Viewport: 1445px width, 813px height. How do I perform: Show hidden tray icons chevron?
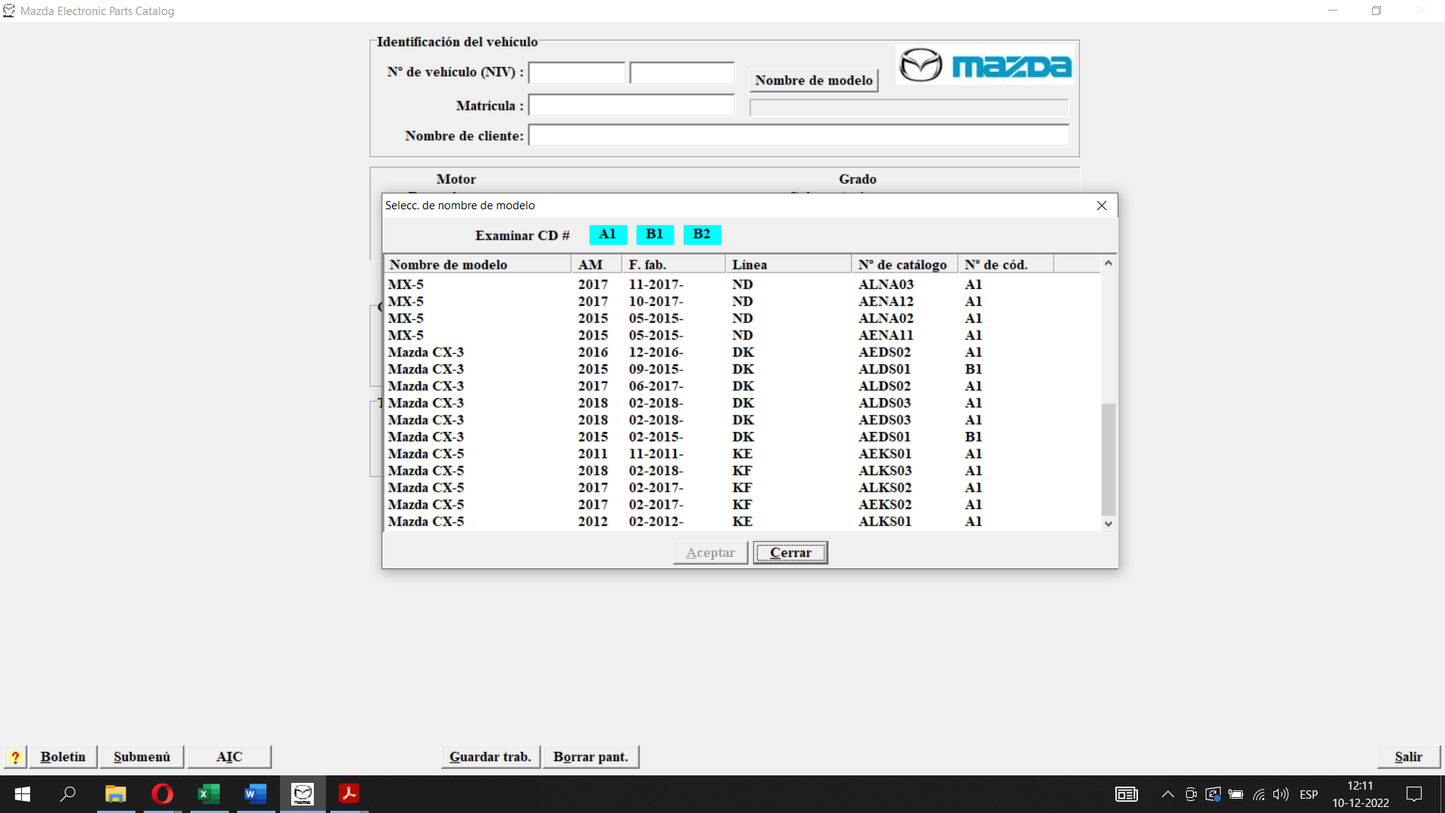1167,794
